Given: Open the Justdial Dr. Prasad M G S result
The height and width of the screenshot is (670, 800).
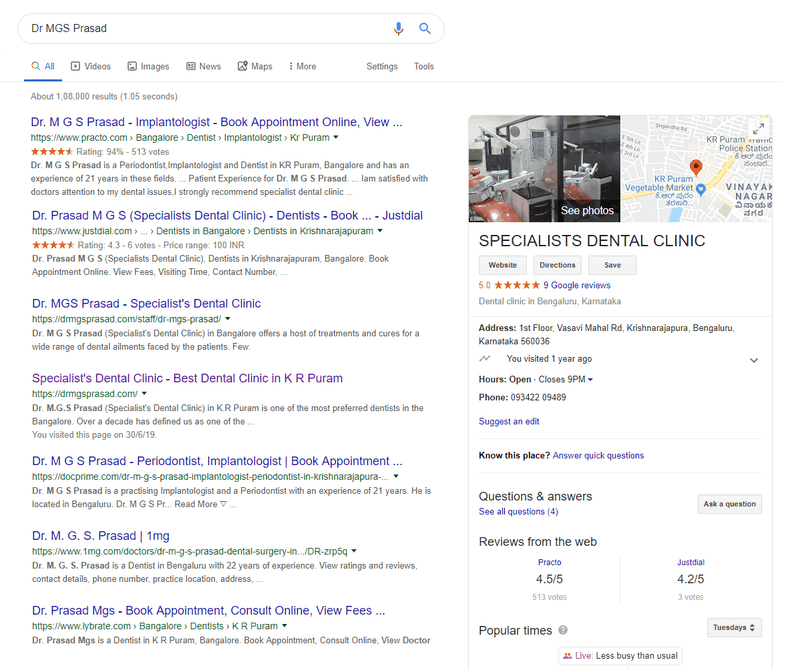Looking at the screenshot, I should coord(227,215).
